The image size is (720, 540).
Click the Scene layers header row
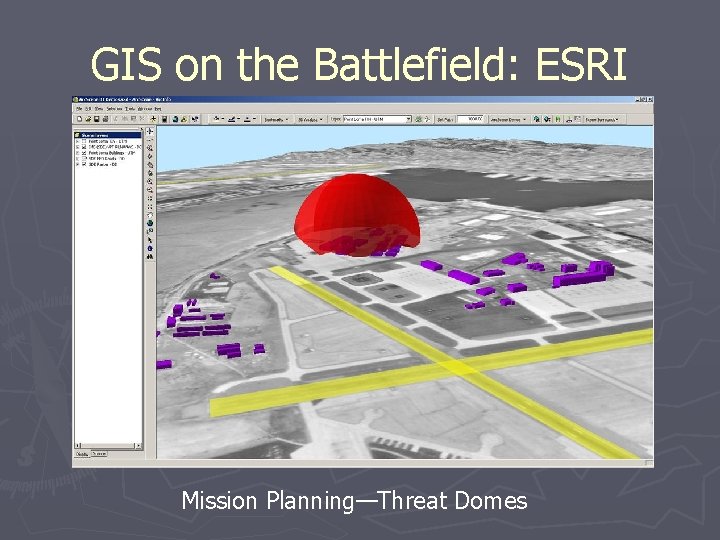(x=108, y=135)
